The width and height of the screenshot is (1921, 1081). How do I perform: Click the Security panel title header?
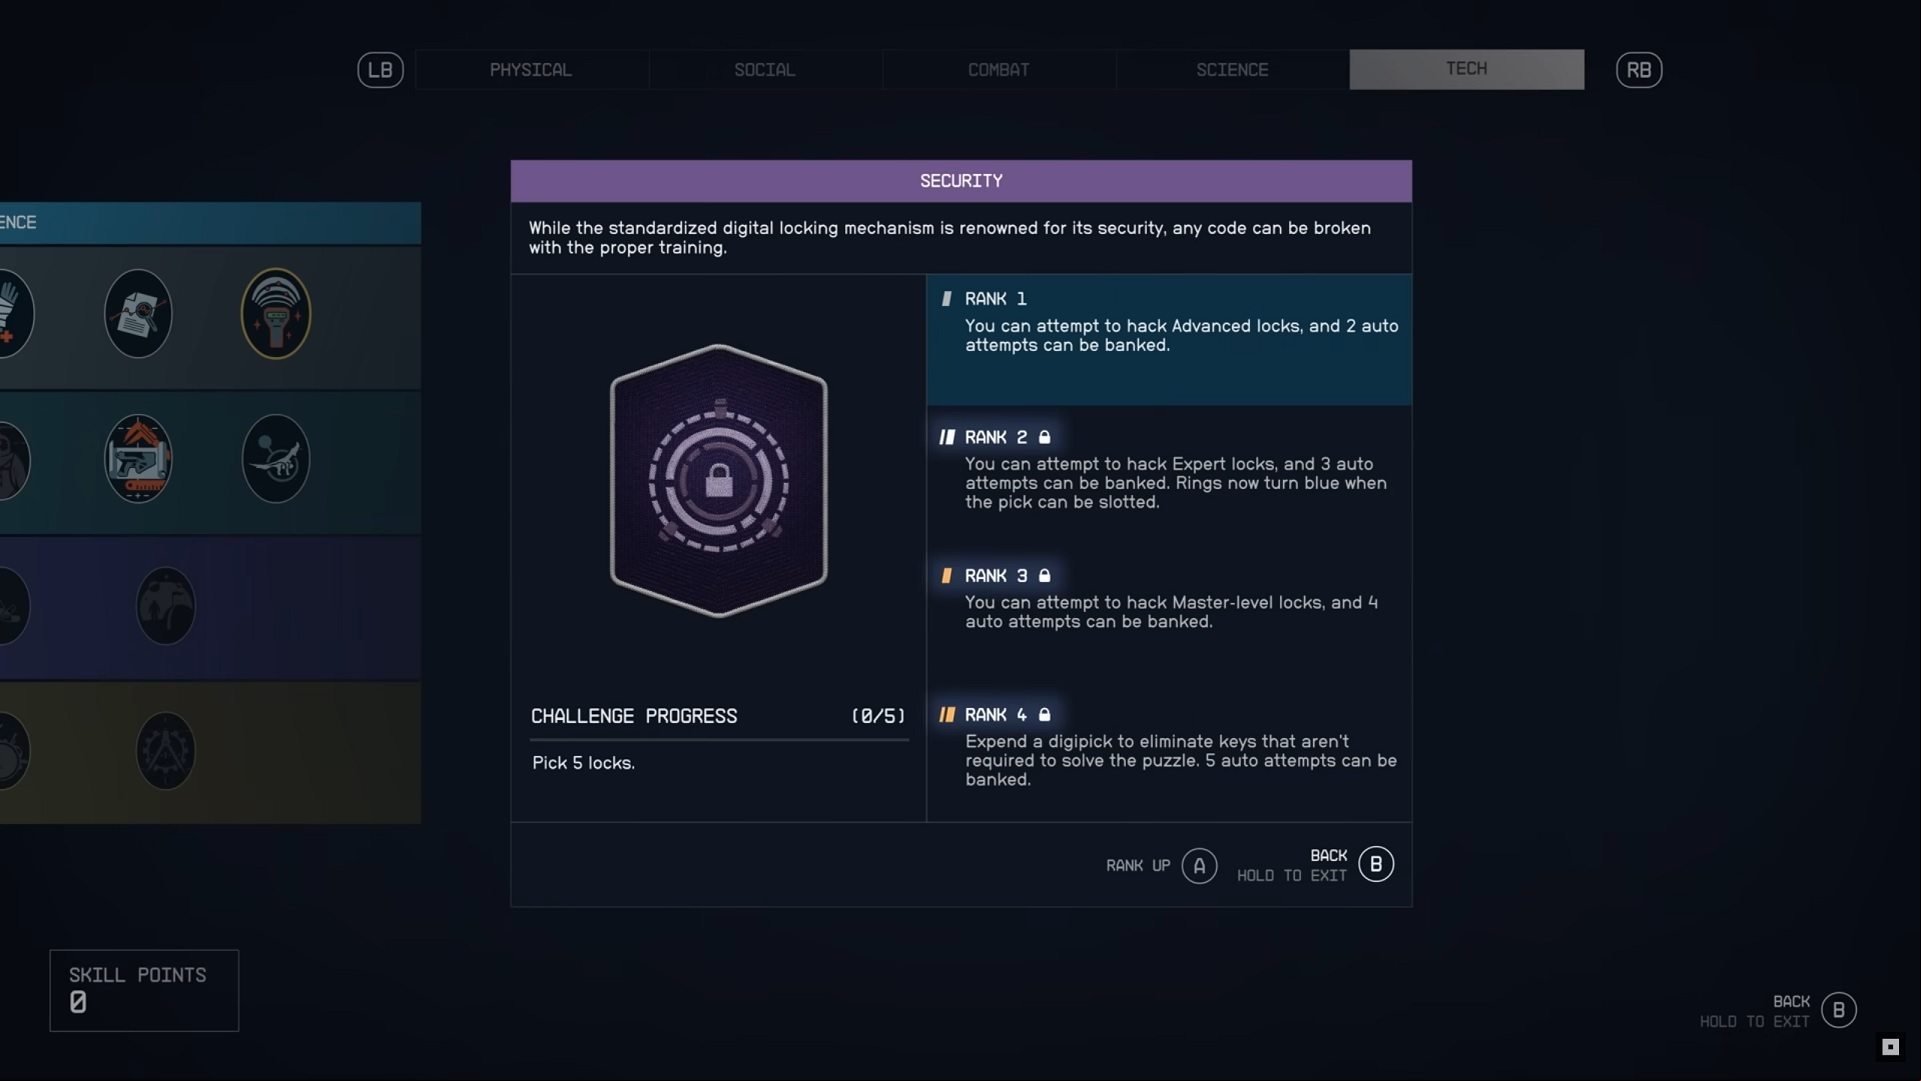pyautogui.click(x=961, y=181)
